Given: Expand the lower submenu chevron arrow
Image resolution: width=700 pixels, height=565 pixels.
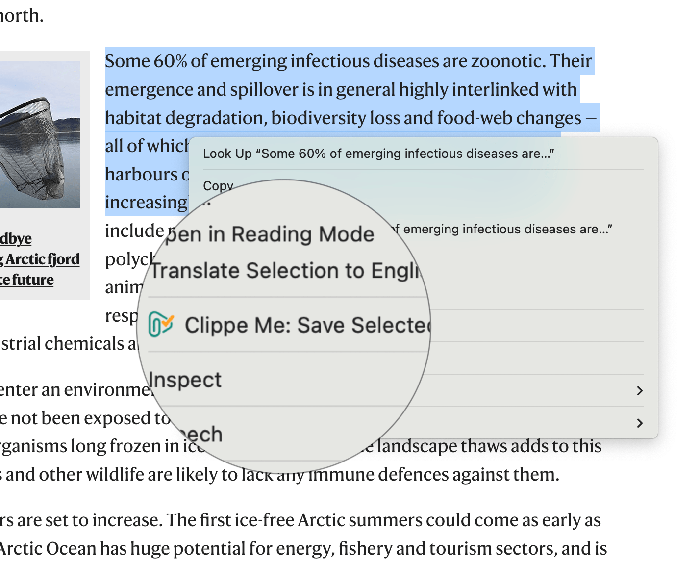Looking at the screenshot, I should coord(639,424).
